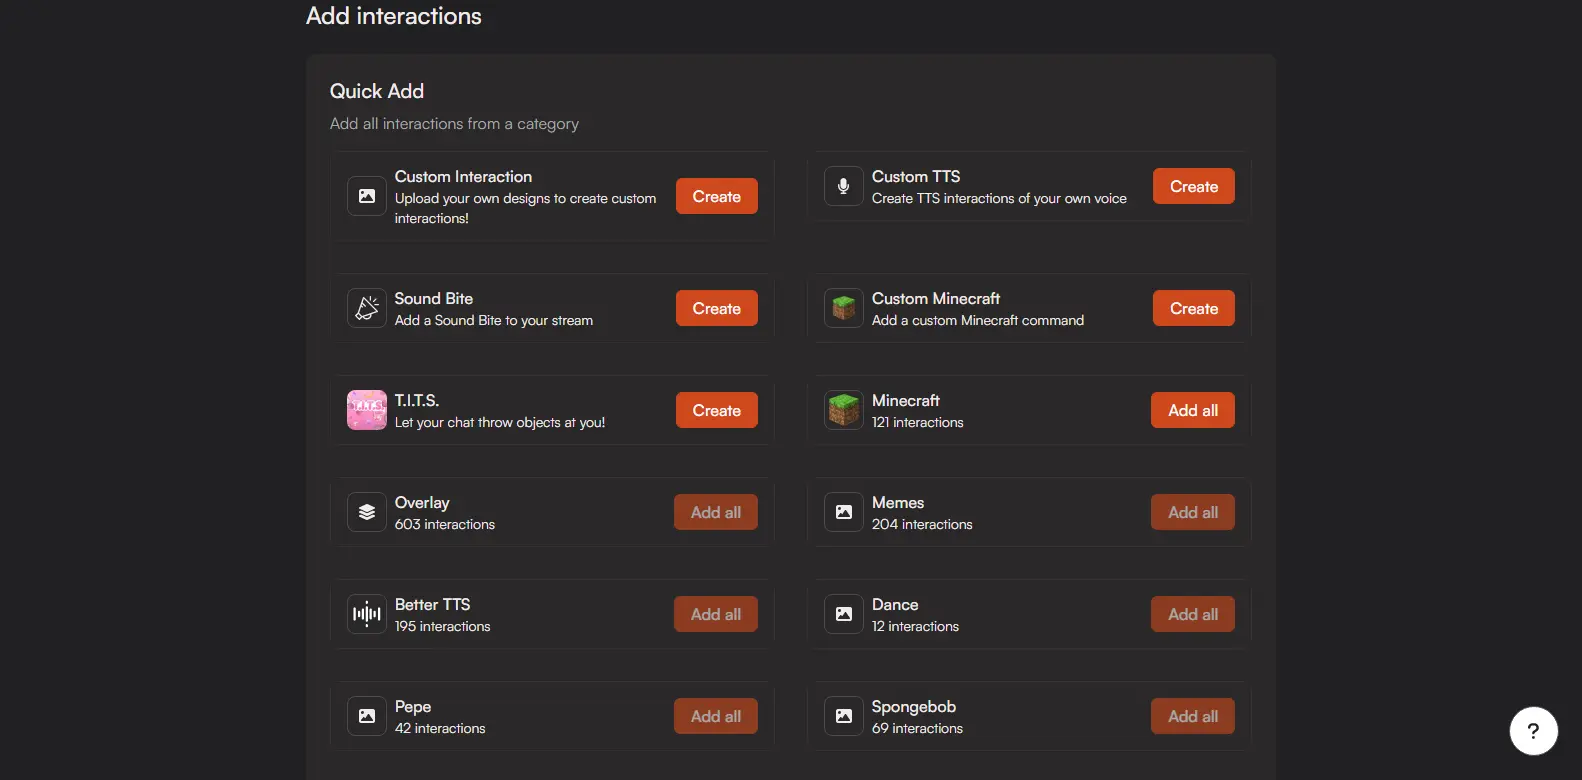1582x780 pixels.
Task: Click the Custom Interaction image icon
Action: click(x=367, y=196)
